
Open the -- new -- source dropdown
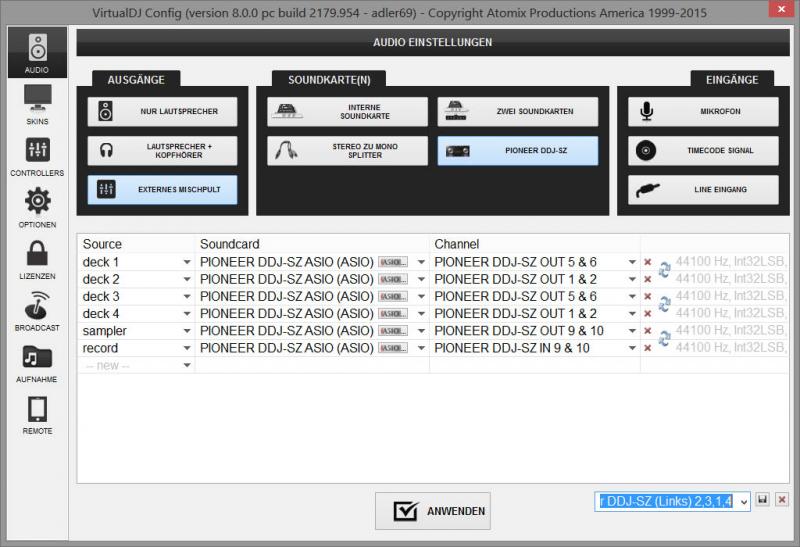[x=187, y=365]
